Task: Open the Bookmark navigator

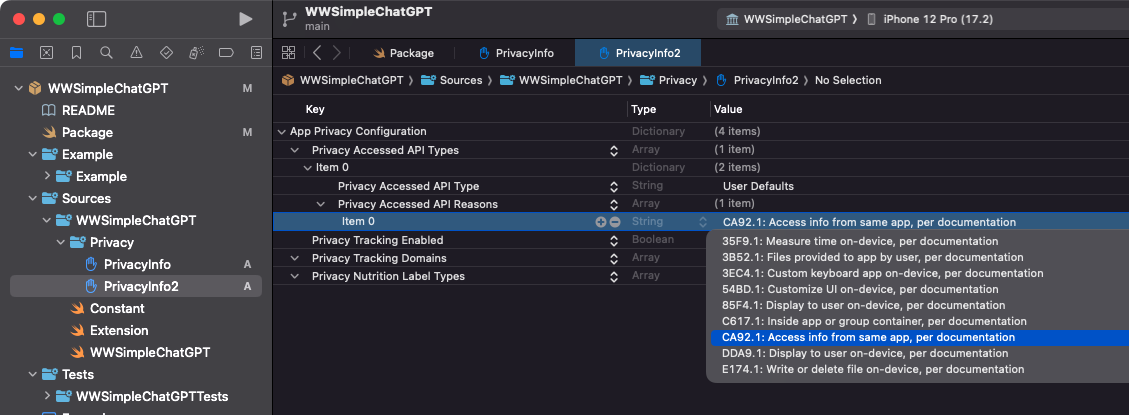Action: click(76, 53)
